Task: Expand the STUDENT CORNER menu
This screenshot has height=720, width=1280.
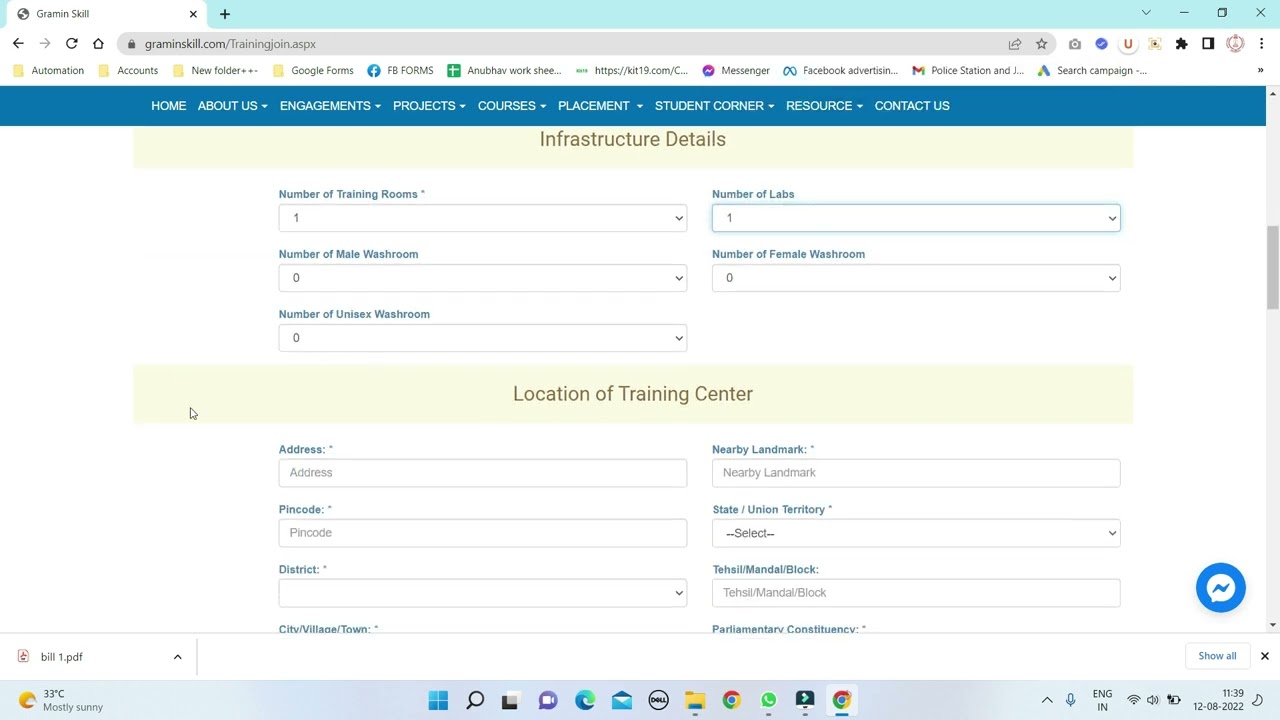Action: [x=714, y=106]
